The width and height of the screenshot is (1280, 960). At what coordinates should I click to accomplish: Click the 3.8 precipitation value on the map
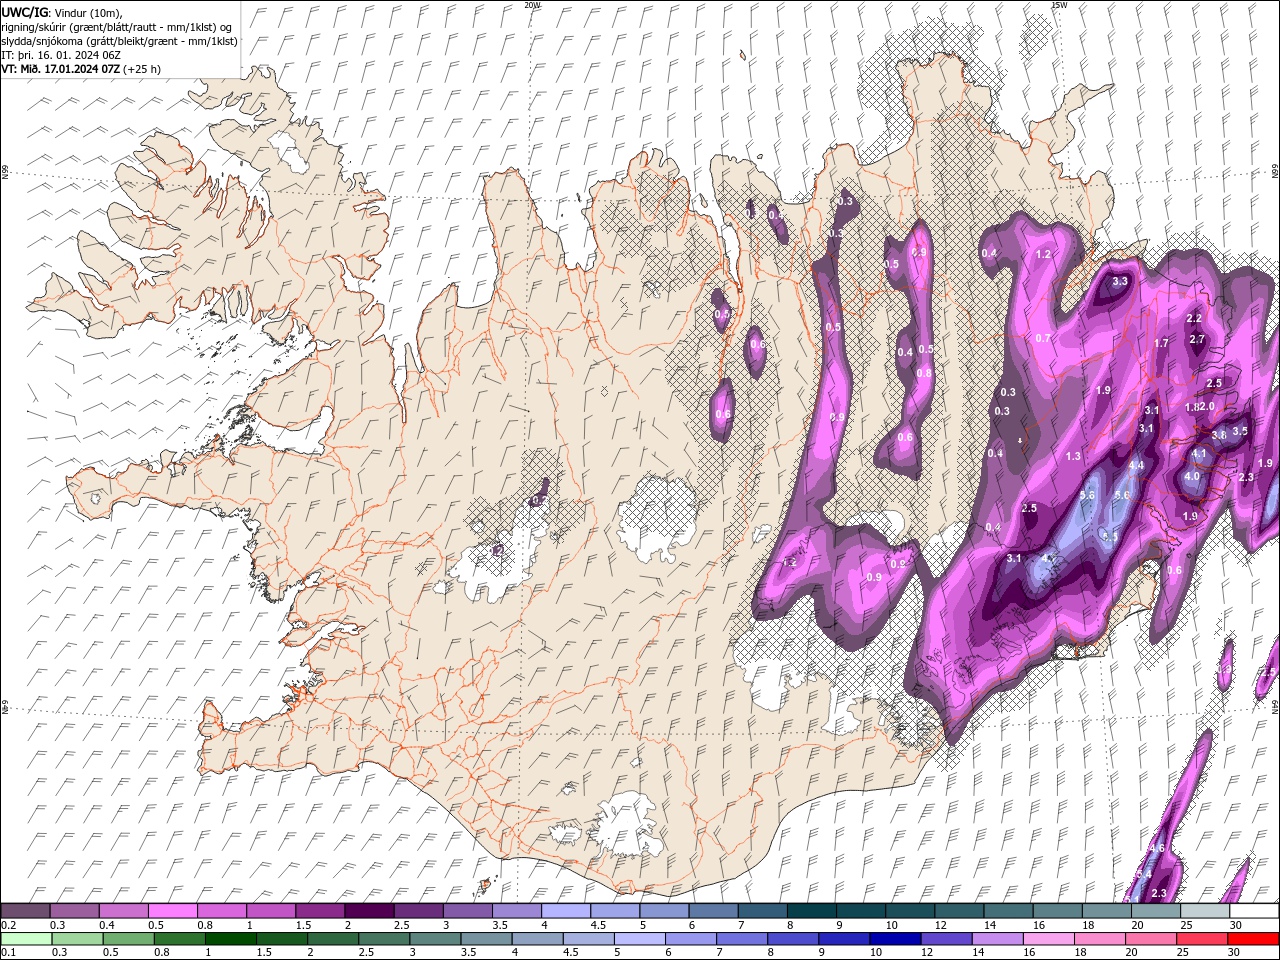pos(1219,435)
